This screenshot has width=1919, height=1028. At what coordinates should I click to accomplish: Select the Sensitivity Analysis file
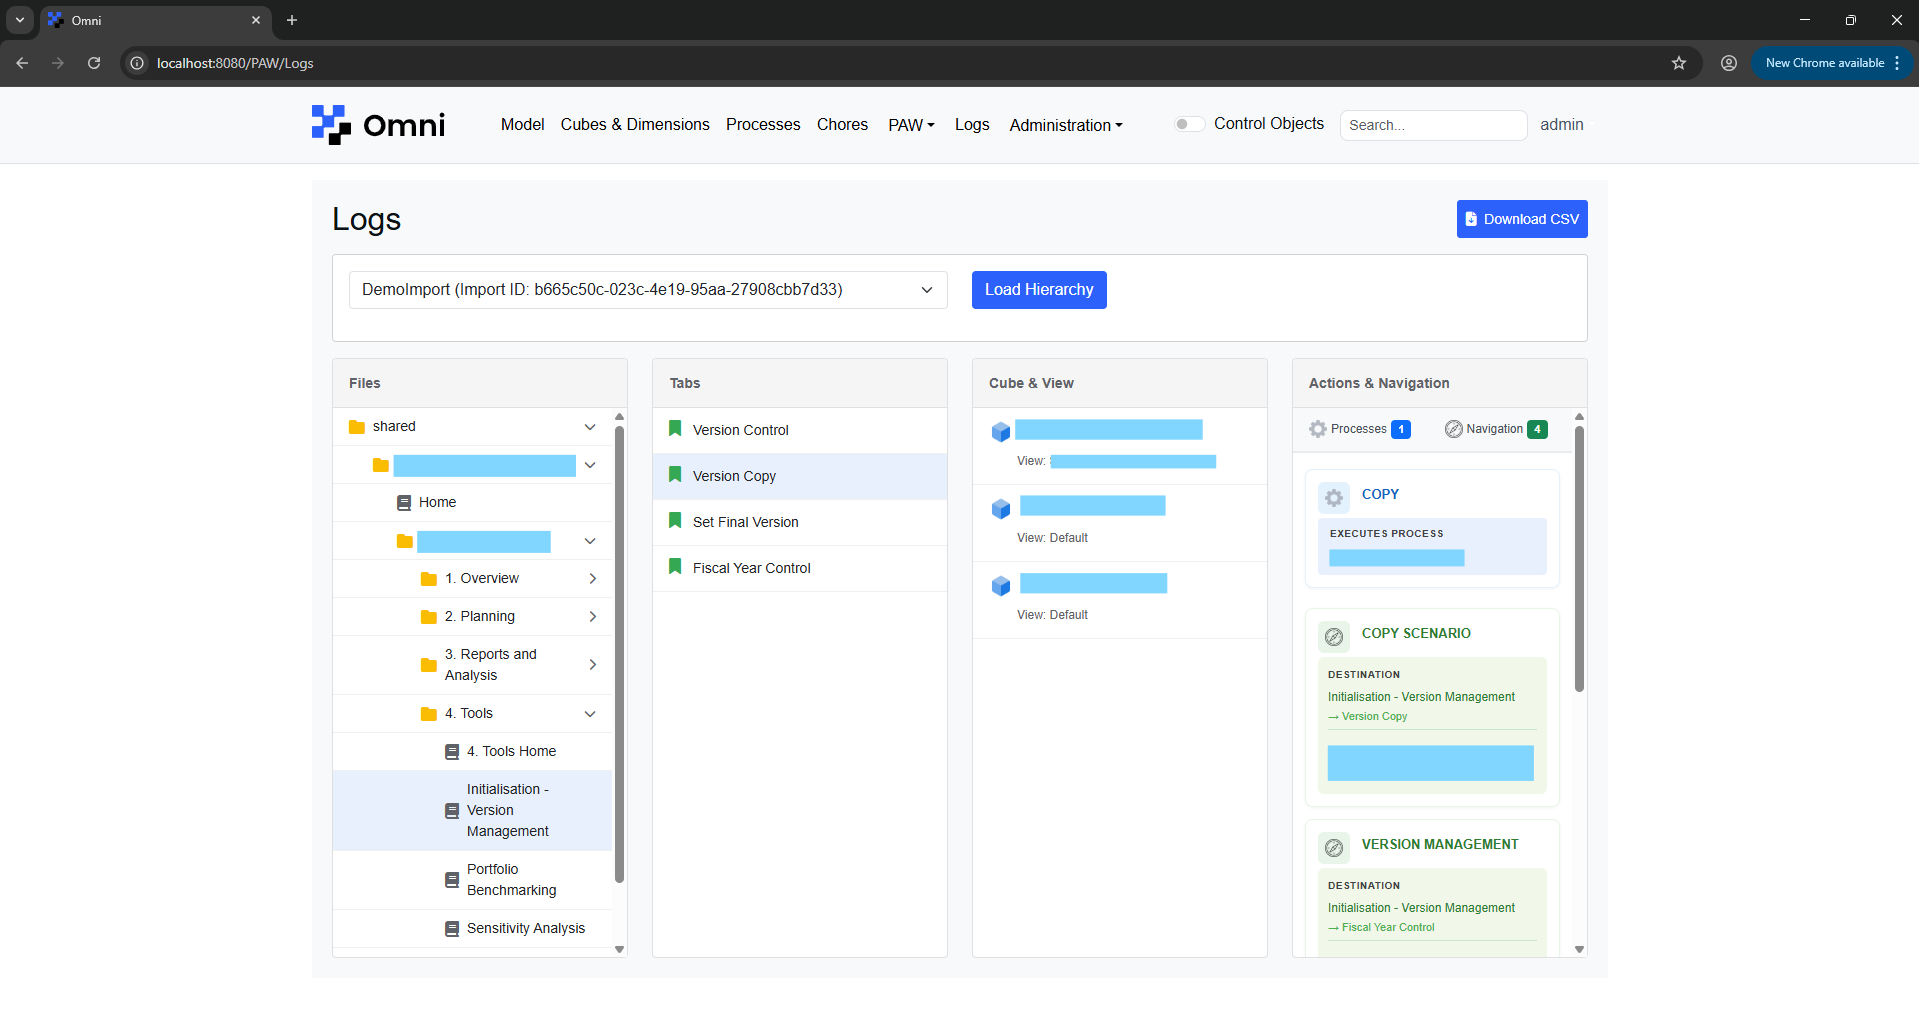(x=472, y=929)
